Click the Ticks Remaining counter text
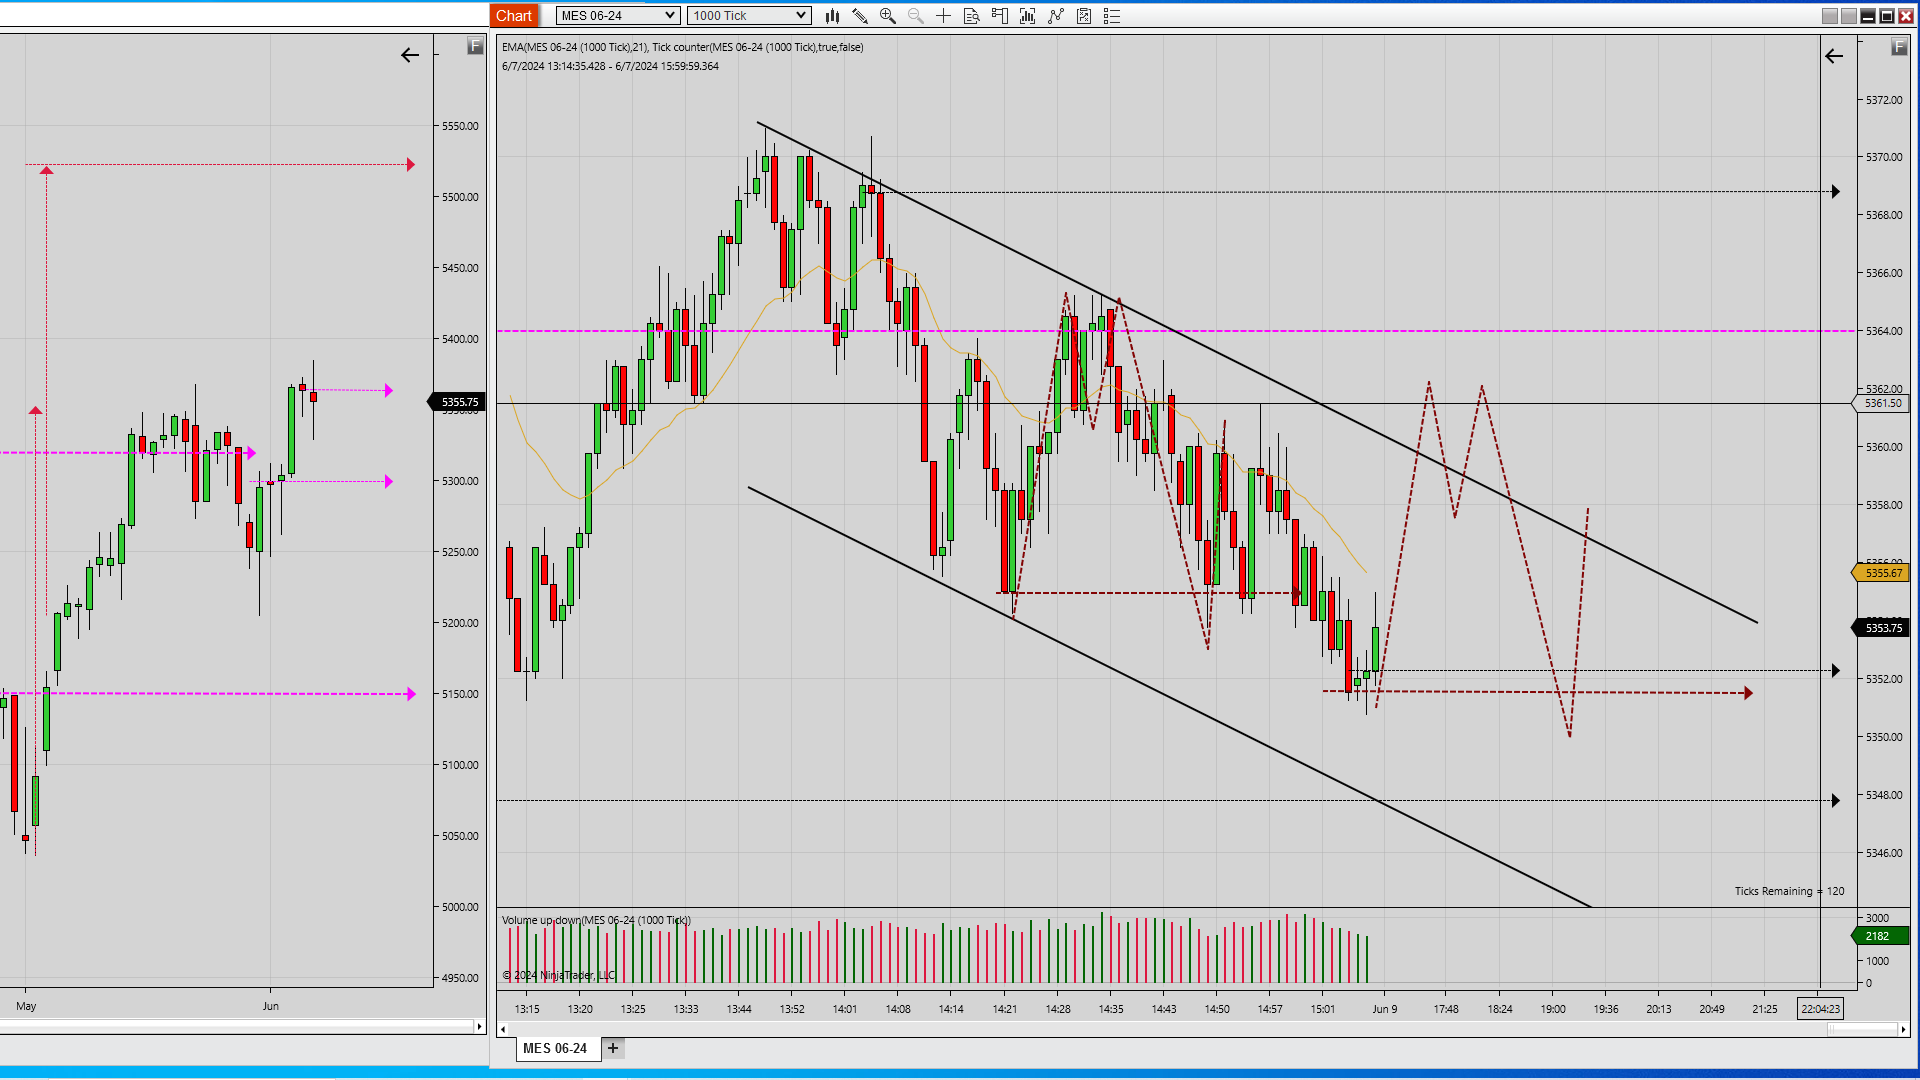The height and width of the screenshot is (1080, 1920). 1789,891
